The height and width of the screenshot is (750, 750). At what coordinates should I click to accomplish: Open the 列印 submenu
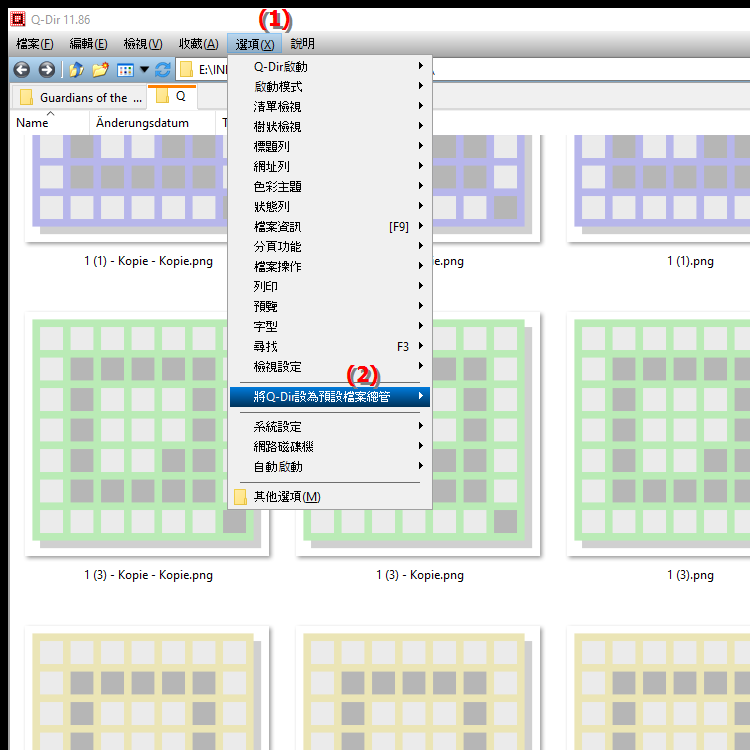(x=330, y=287)
